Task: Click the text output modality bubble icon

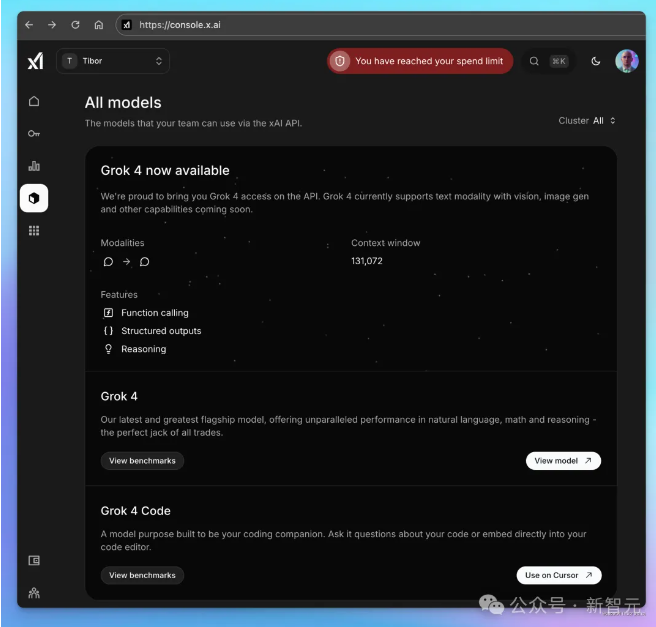Action: [x=144, y=262]
